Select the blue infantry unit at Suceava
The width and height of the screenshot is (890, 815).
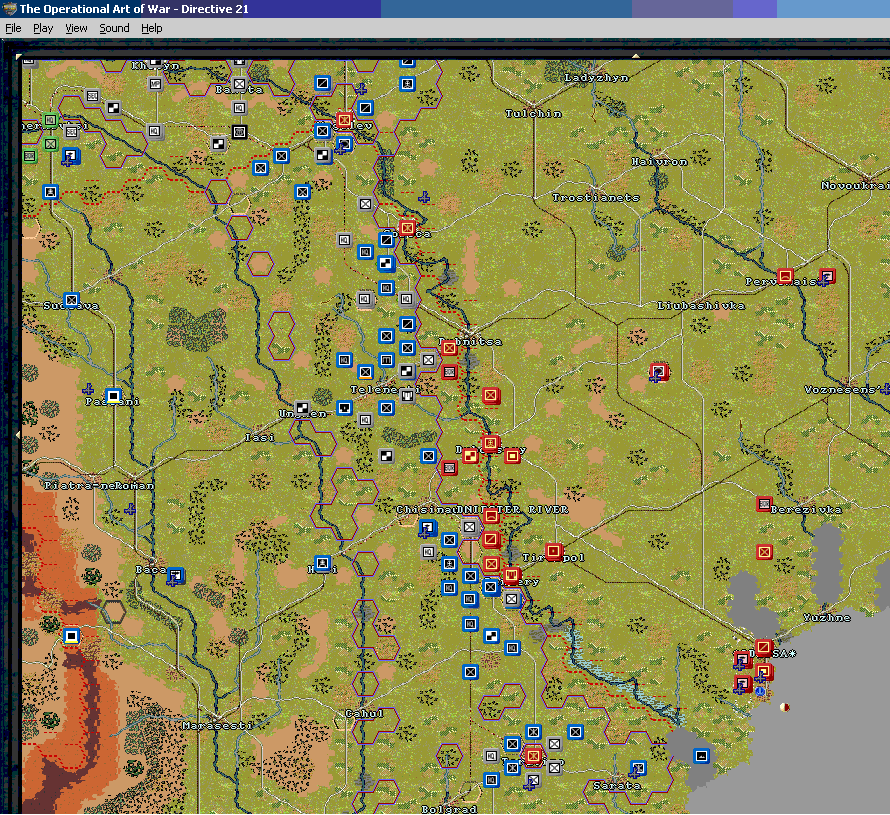point(71,300)
